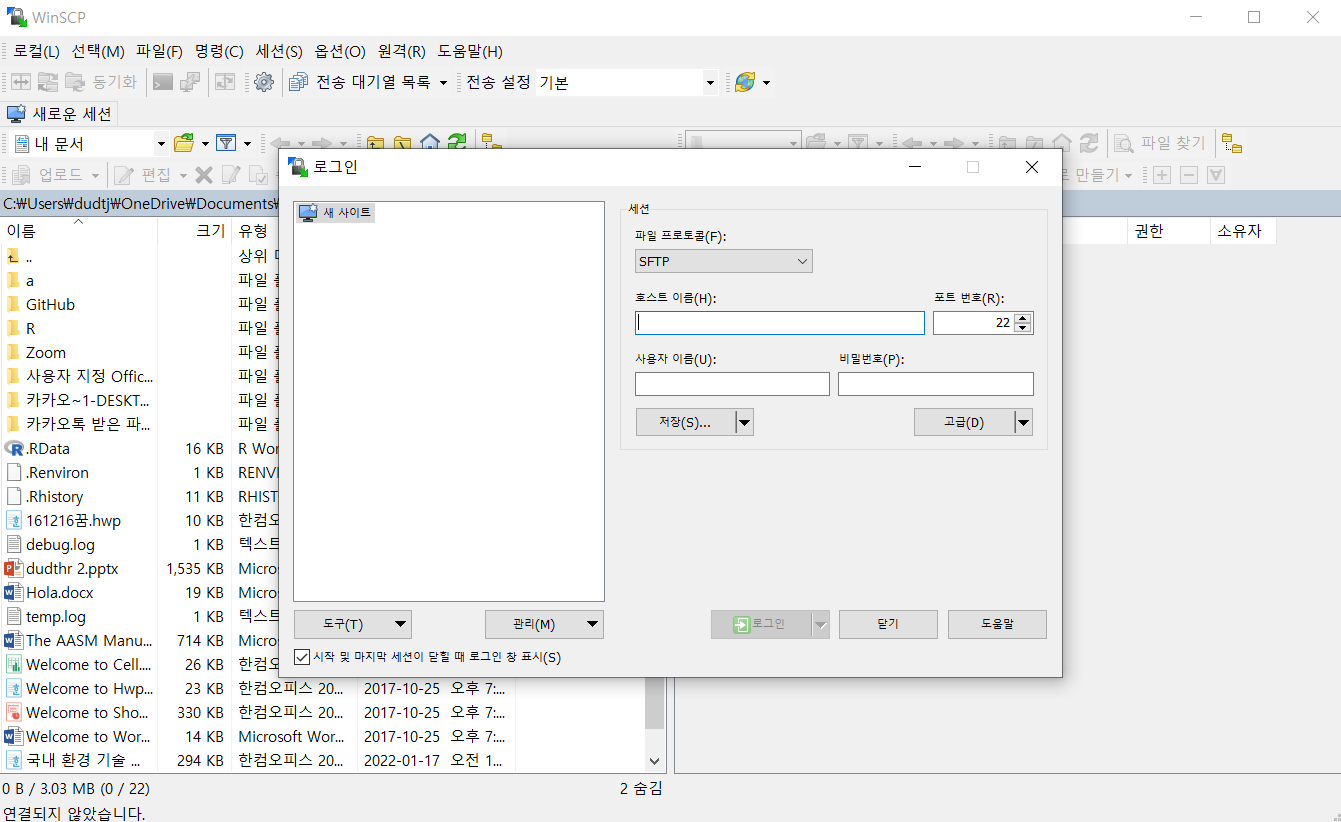Open the 도움말(H) menu
The height and width of the screenshot is (822, 1341).
[470, 51]
